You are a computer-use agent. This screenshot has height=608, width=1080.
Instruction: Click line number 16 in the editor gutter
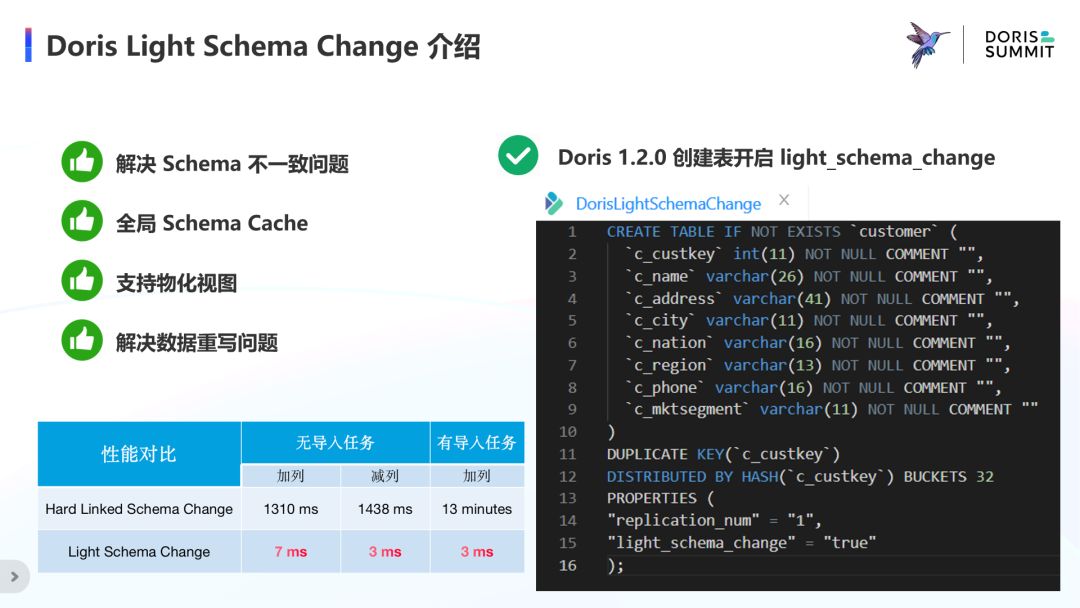(x=568, y=565)
